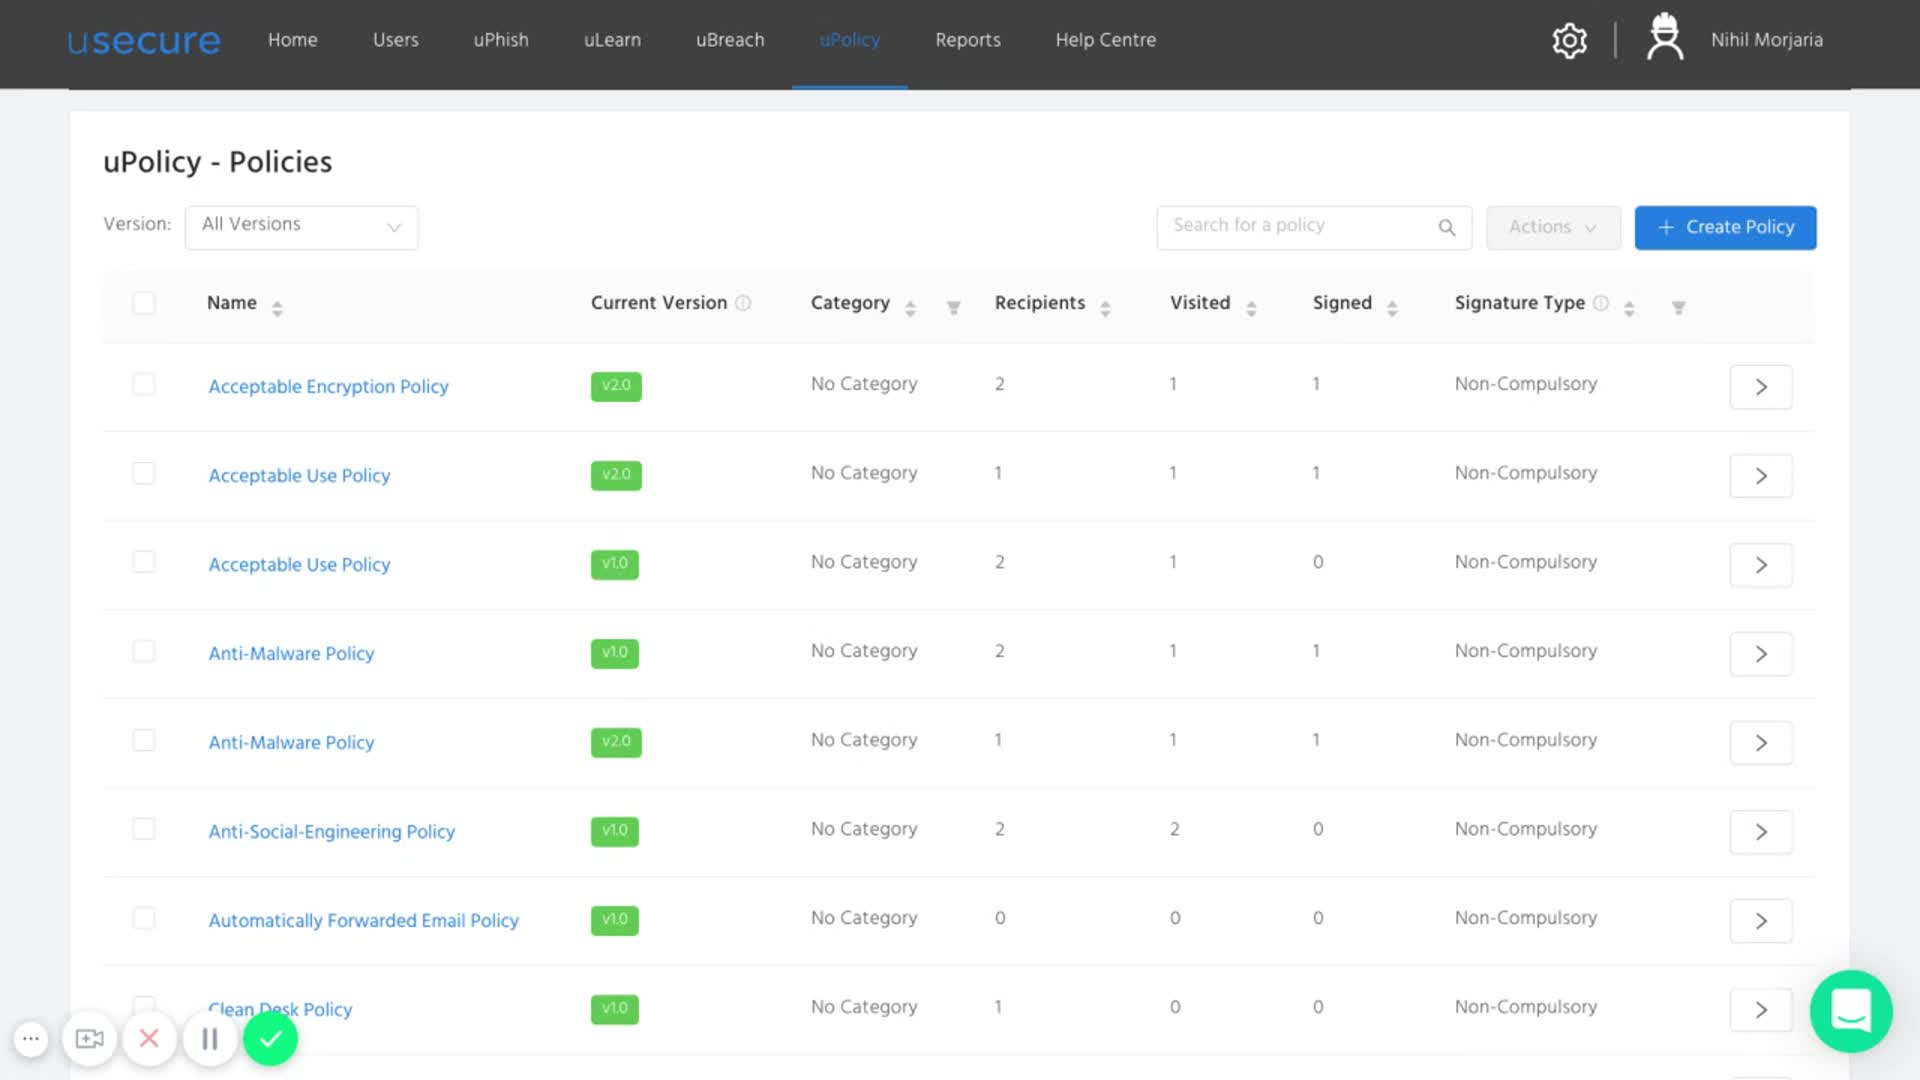Open the Reports tab
The width and height of the screenshot is (1920, 1080).
point(968,40)
